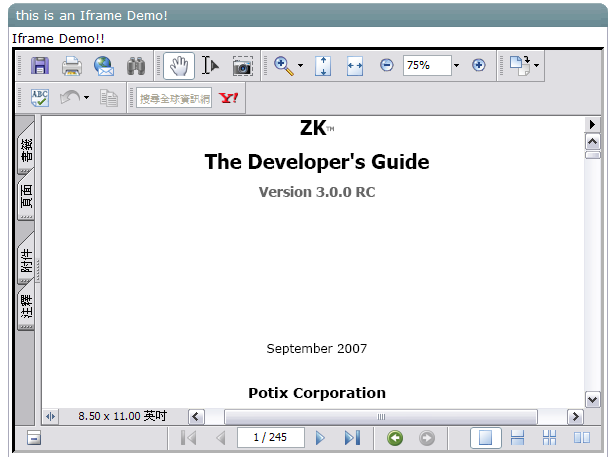Go to First Page button
Viewport: 612px width, 457px height.
[x=189, y=438]
